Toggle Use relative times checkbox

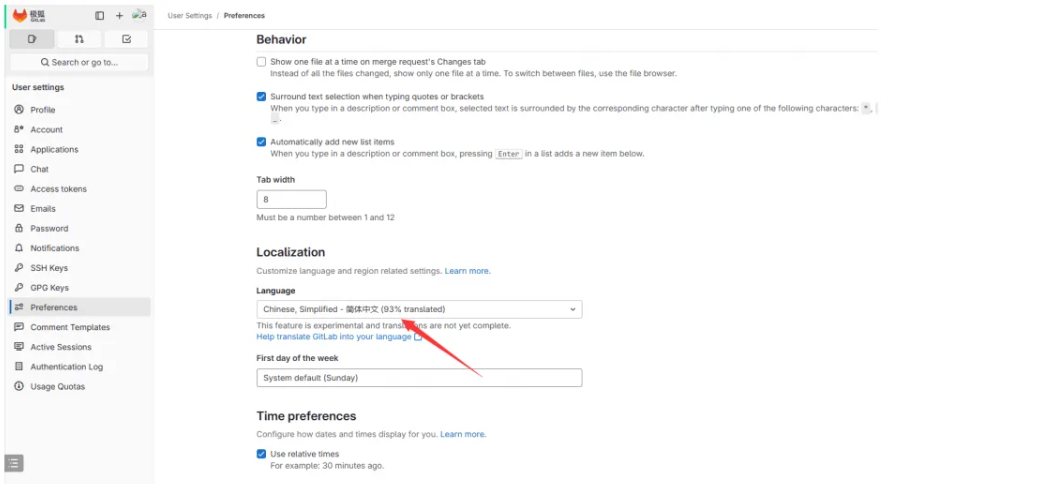tap(261, 454)
